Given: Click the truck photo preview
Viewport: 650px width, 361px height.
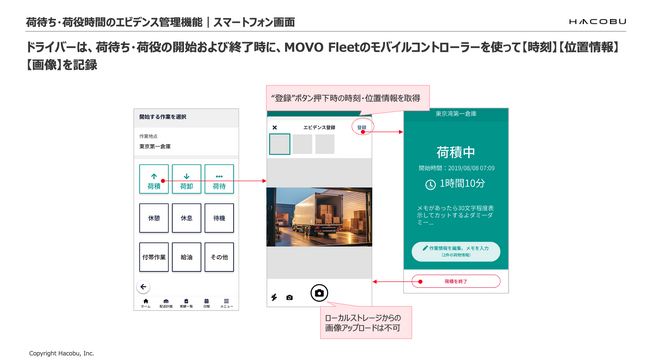Looking at the screenshot, I should pyautogui.click(x=319, y=217).
